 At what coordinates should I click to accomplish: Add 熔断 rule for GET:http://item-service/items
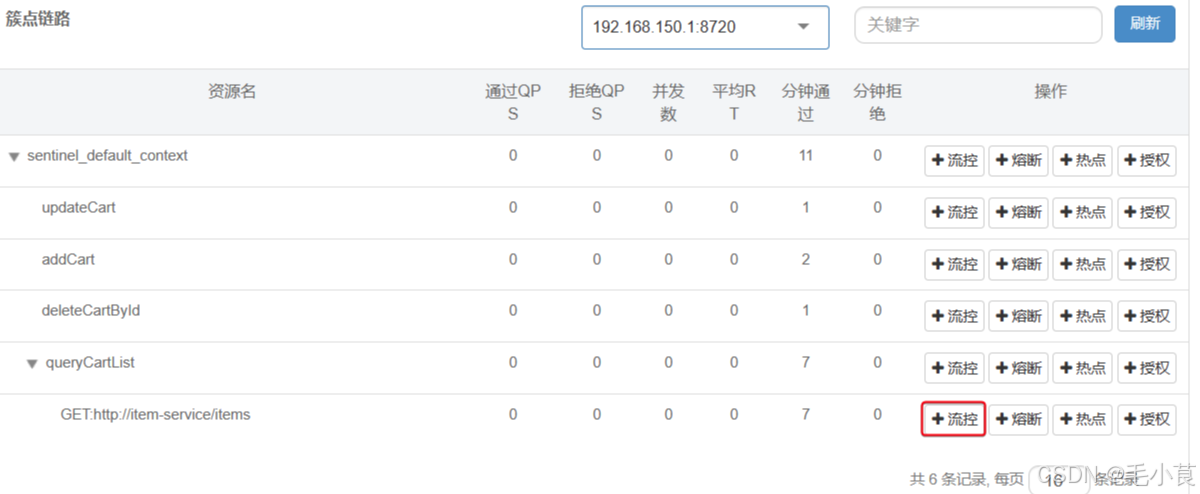click(1018, 420)
